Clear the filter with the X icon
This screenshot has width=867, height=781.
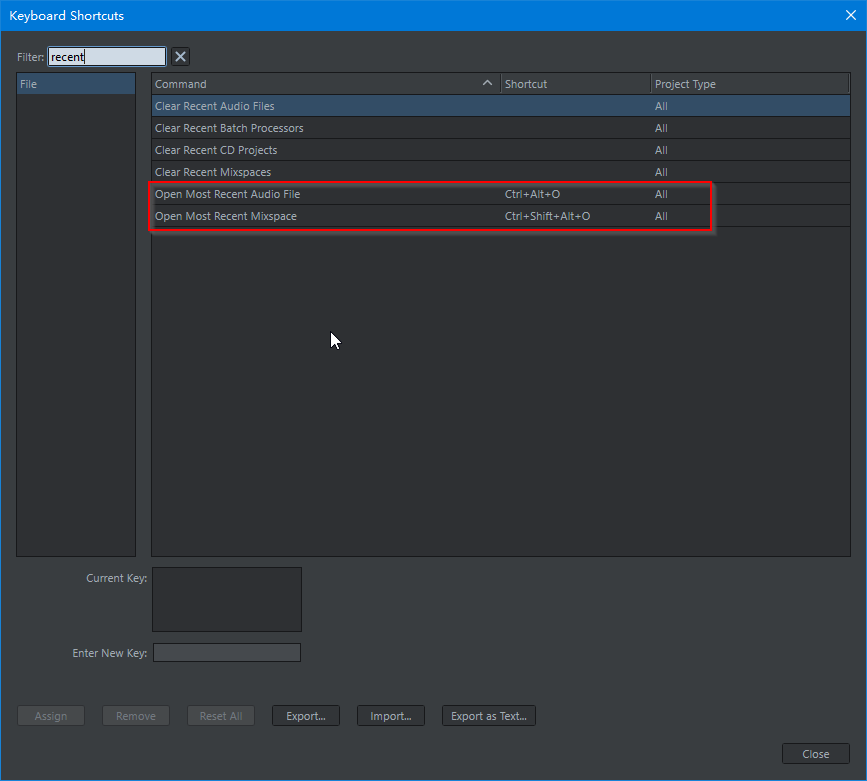click(x=180, y=56)
